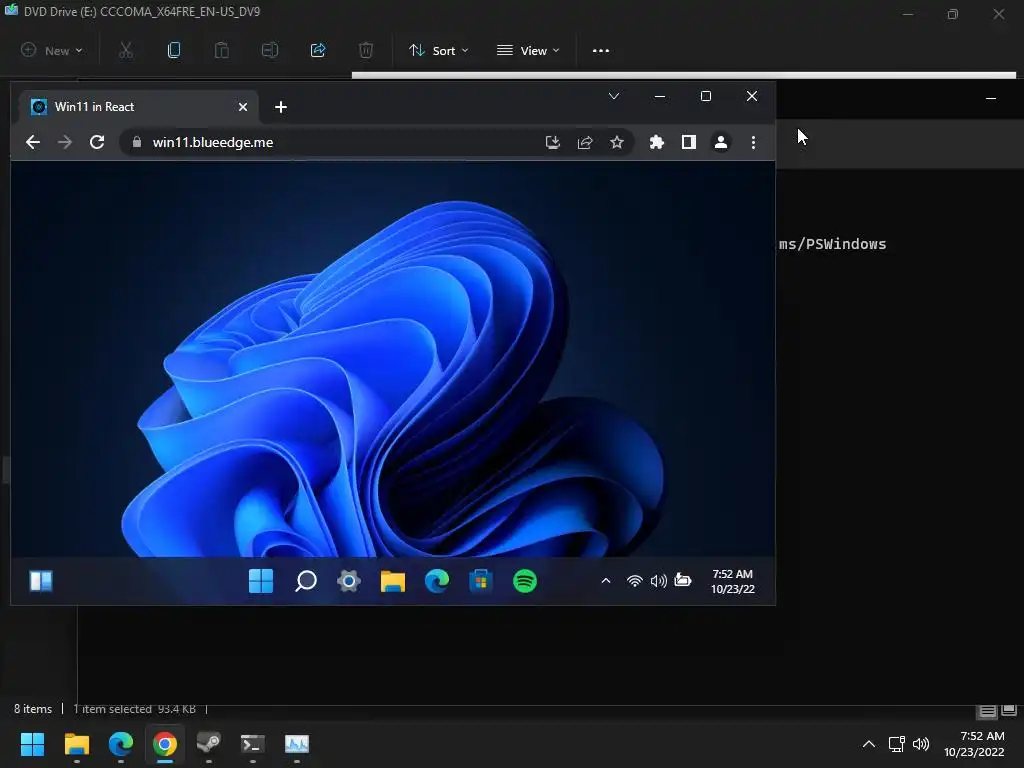This screenshot has width=1024, height=768.
Task: Launch Spotify from the web taskbar
Action: [525, 581]
